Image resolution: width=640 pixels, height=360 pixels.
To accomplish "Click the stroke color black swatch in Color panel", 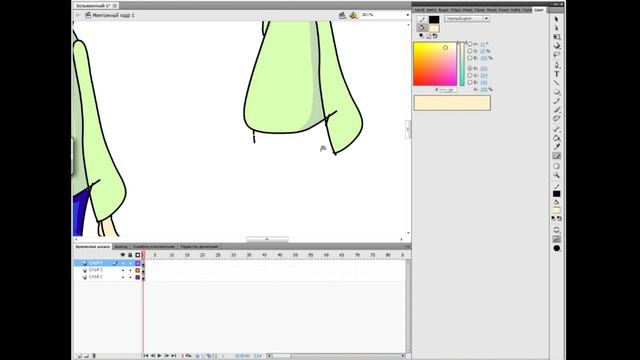I will [x=434, y=20].
